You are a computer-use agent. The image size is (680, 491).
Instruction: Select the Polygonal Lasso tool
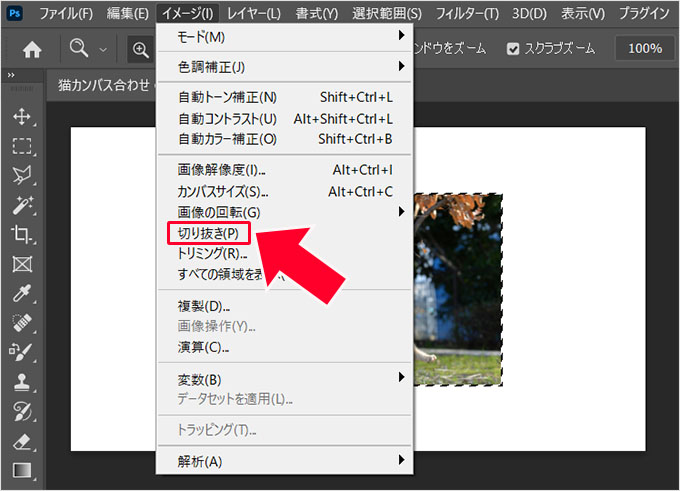click(22, 176)
